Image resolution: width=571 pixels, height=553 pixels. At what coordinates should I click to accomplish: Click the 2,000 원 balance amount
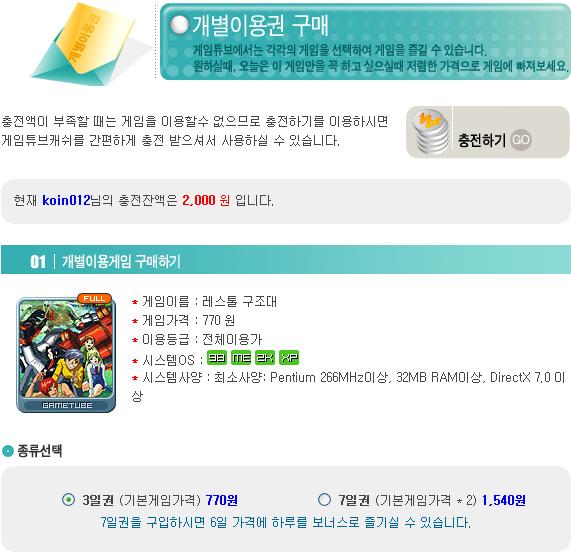pos(206,200)
